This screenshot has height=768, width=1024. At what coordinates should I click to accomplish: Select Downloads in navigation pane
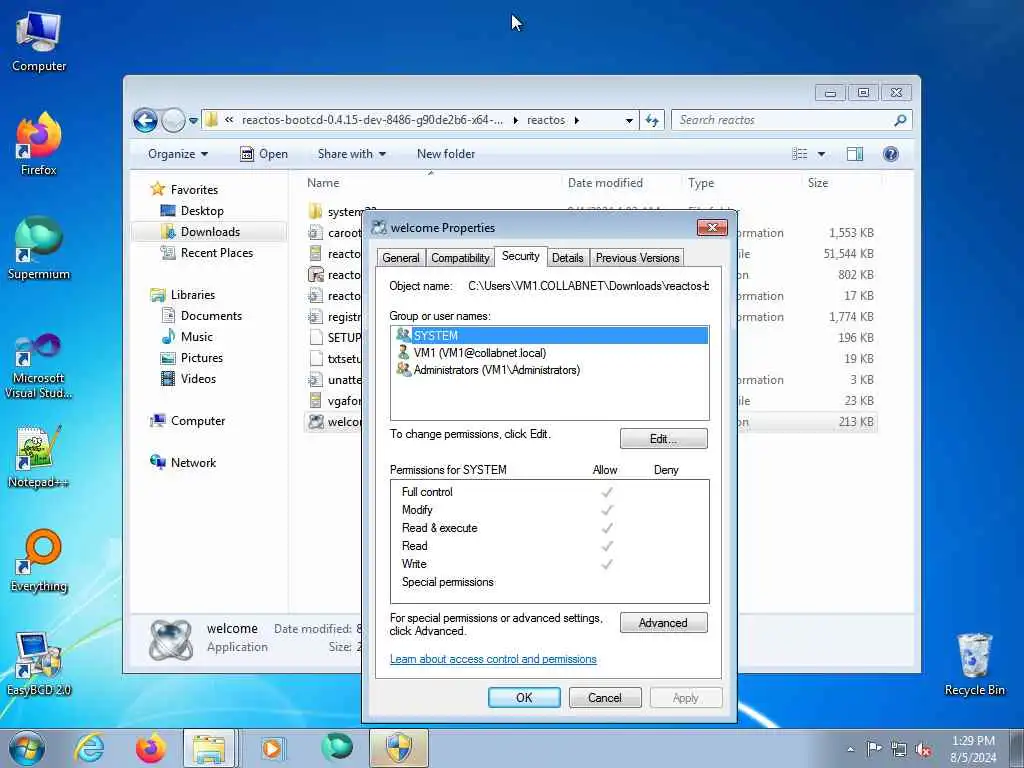[210, 232]
